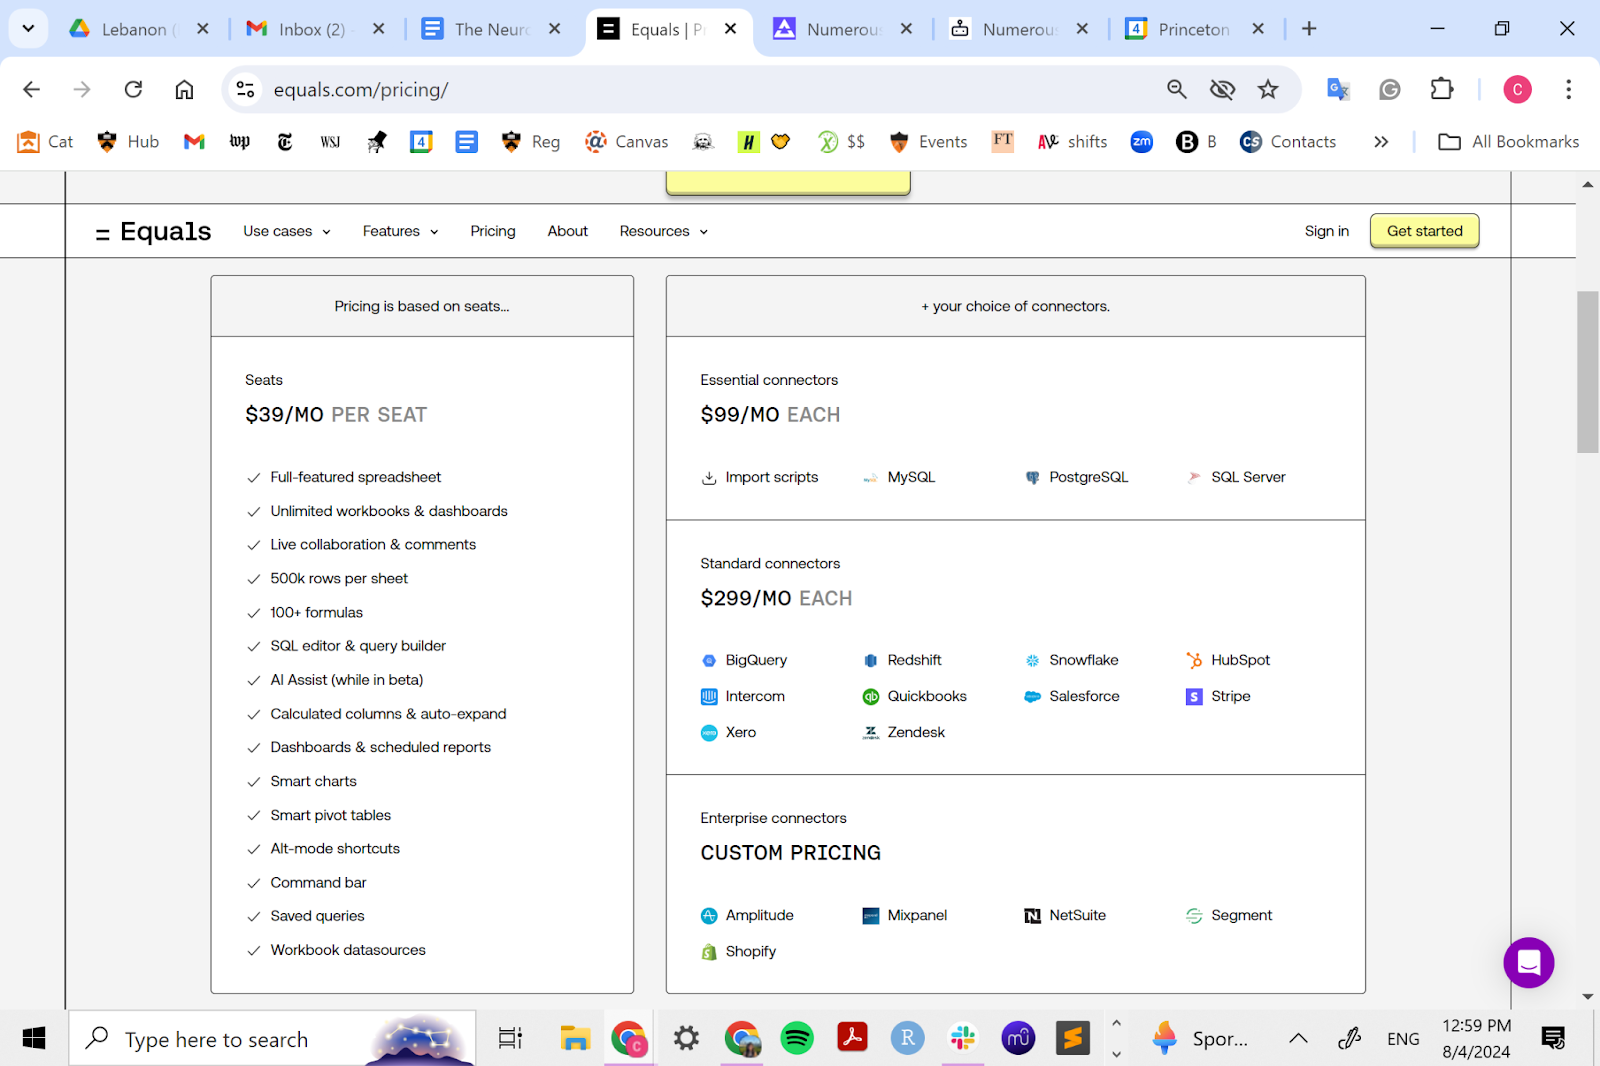The width and height of the screenshot is (1600, 1066).
Task: Open Slack from the taskbar
Action: tap(963, 1038)
